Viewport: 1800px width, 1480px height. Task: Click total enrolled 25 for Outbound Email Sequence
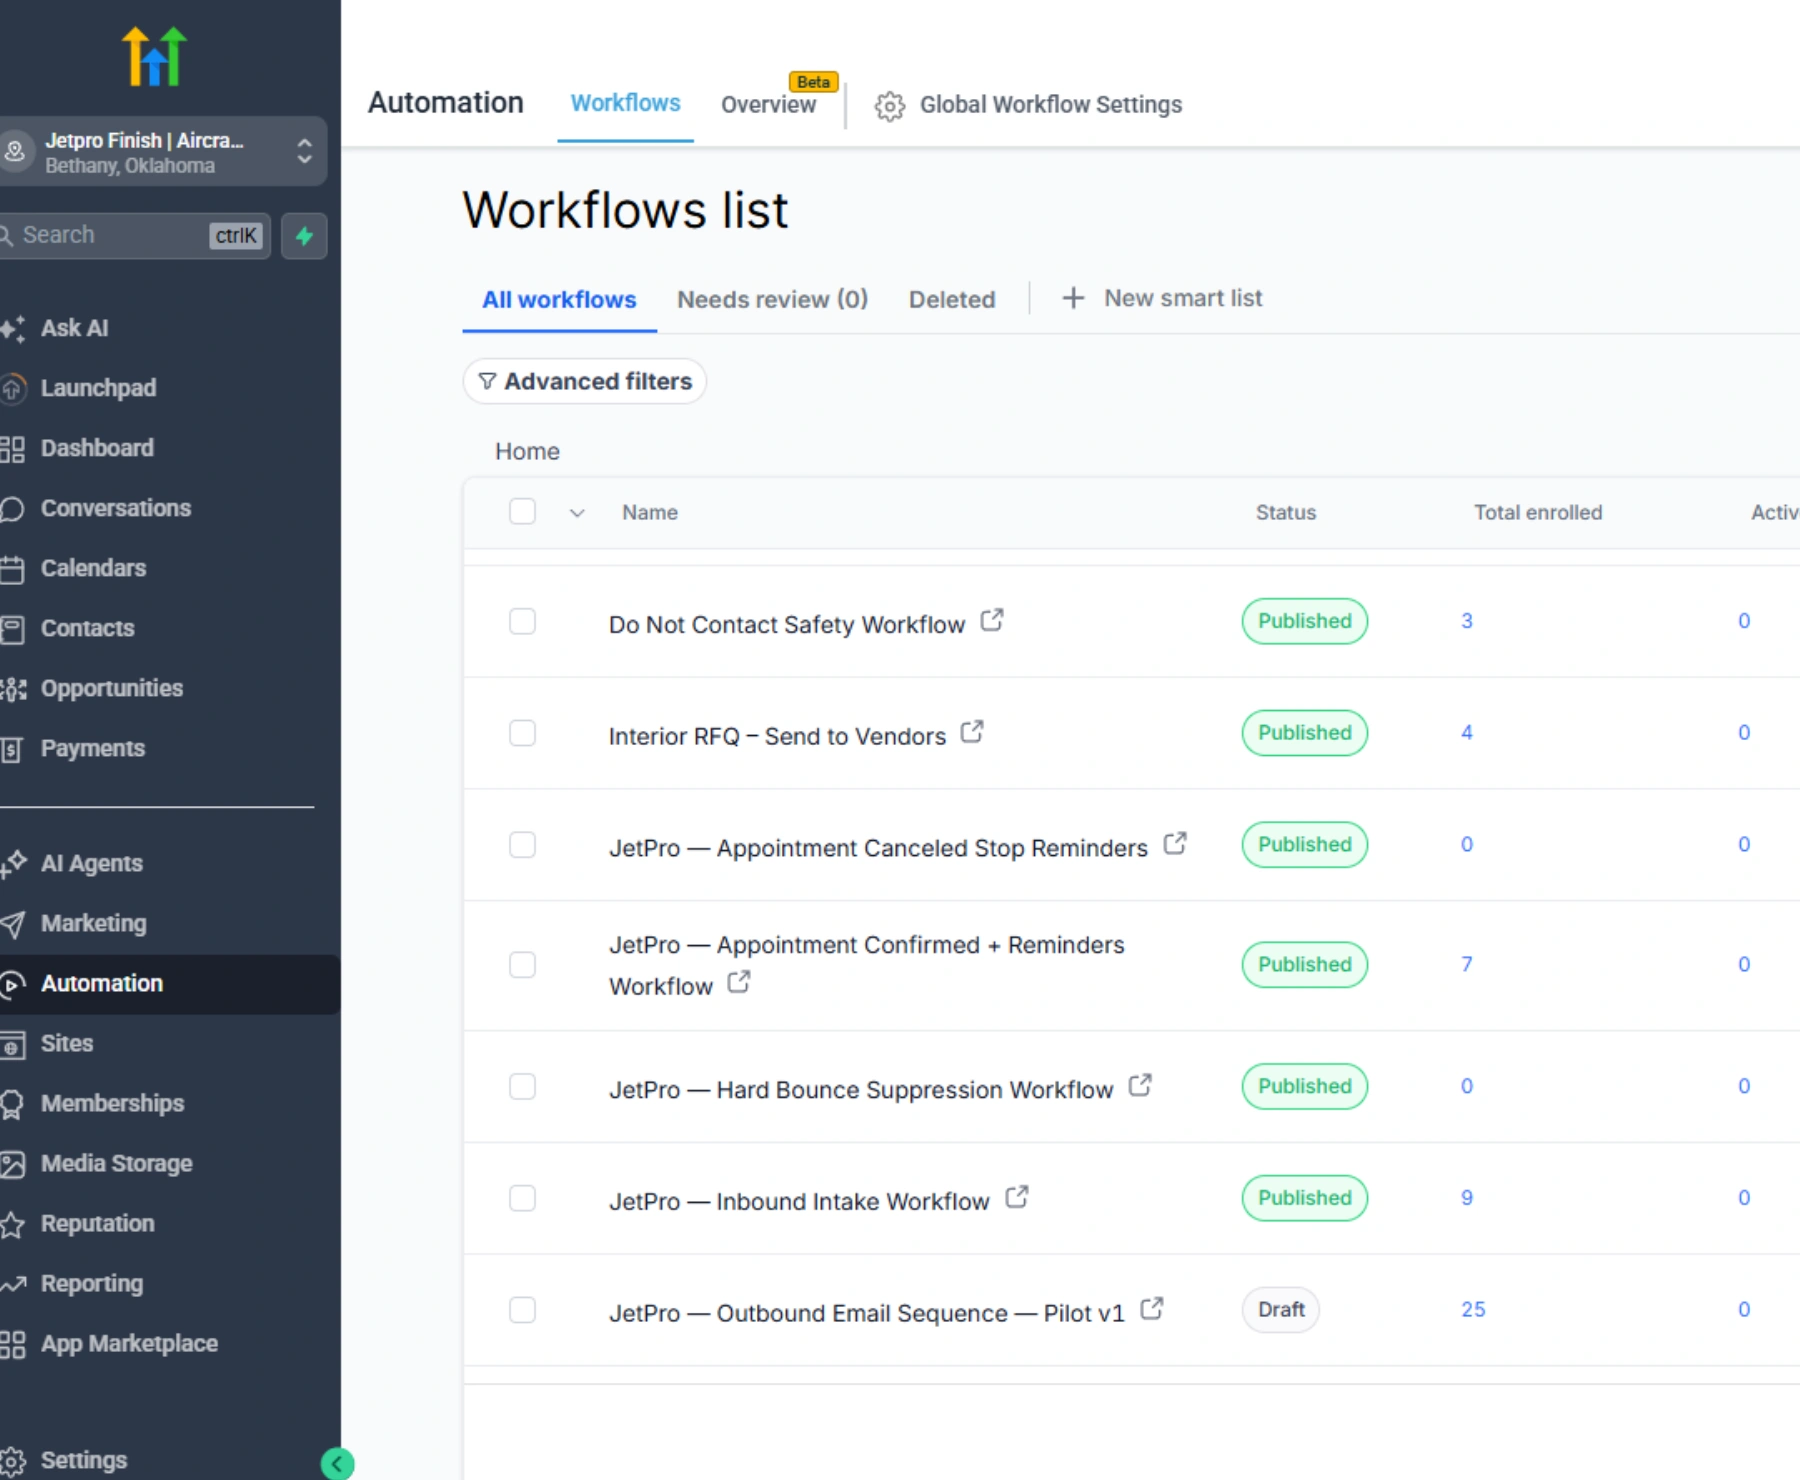coord(1473,1310)
